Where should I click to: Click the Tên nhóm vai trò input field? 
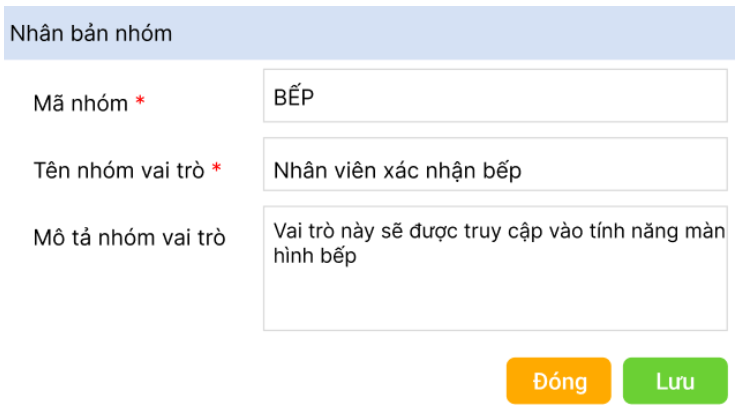click(x=494, y=165)
